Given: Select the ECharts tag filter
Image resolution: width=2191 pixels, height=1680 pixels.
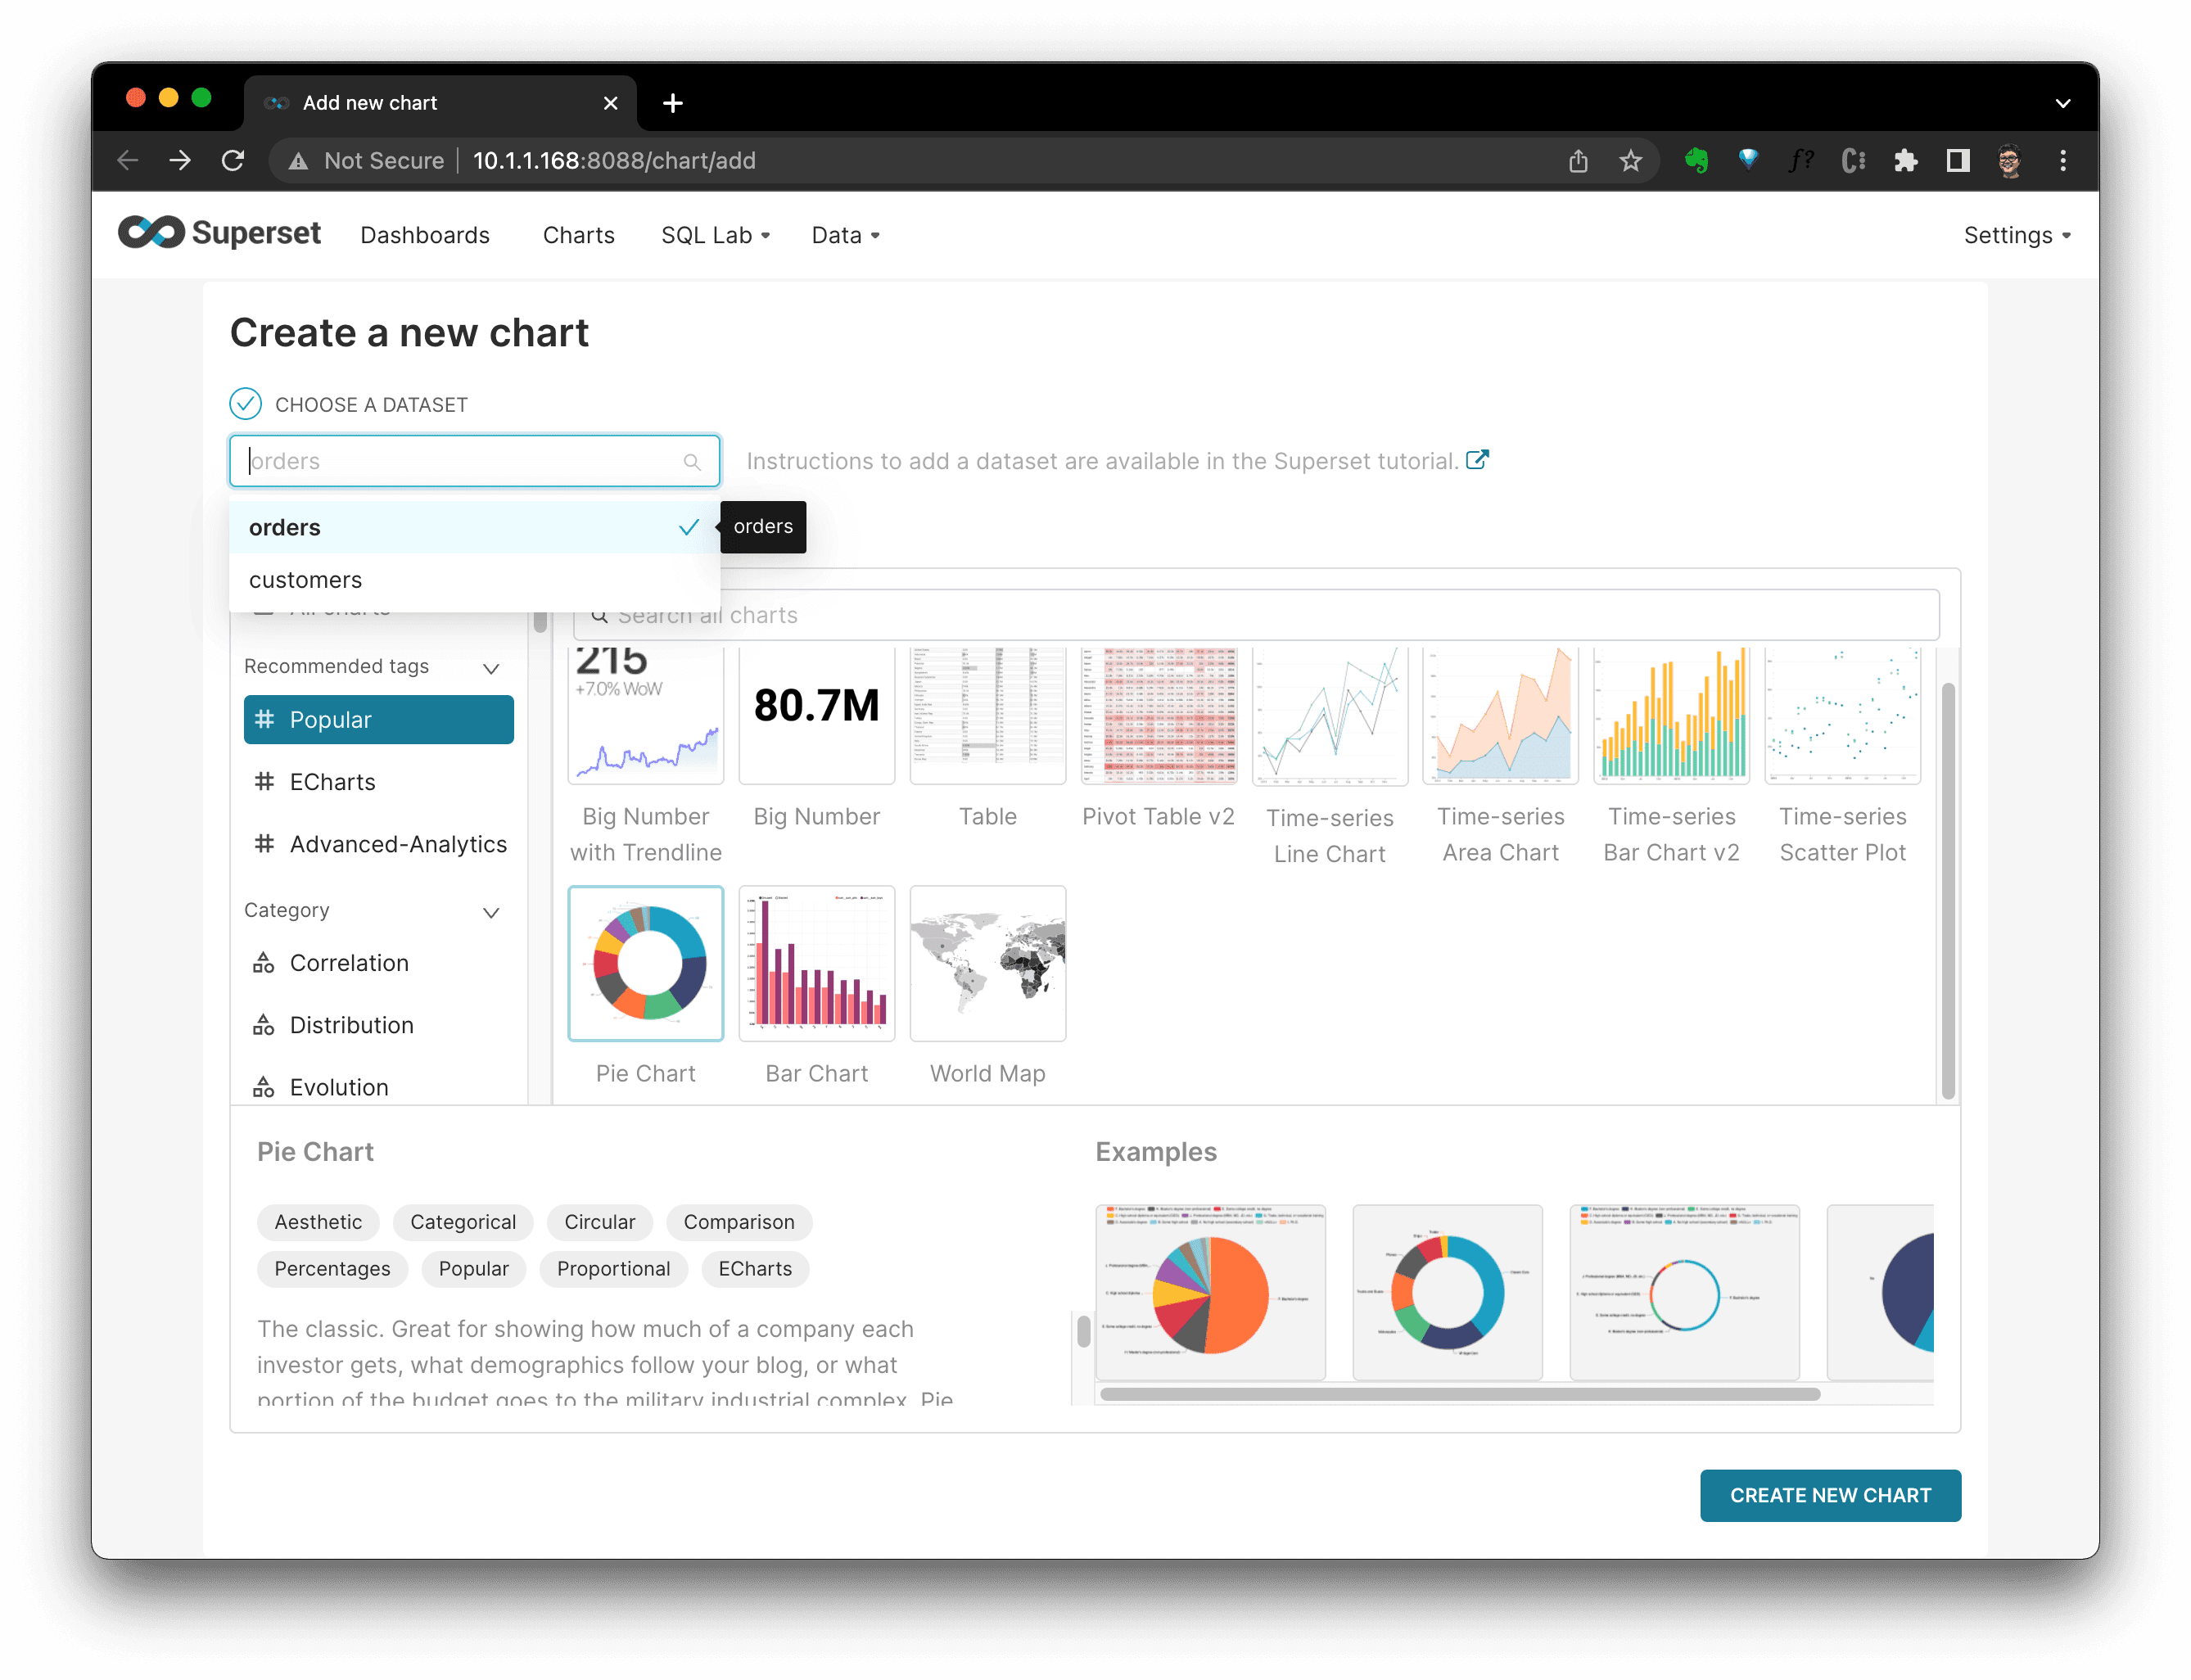Looking at the screenshot, I should [x=332, y=782].
